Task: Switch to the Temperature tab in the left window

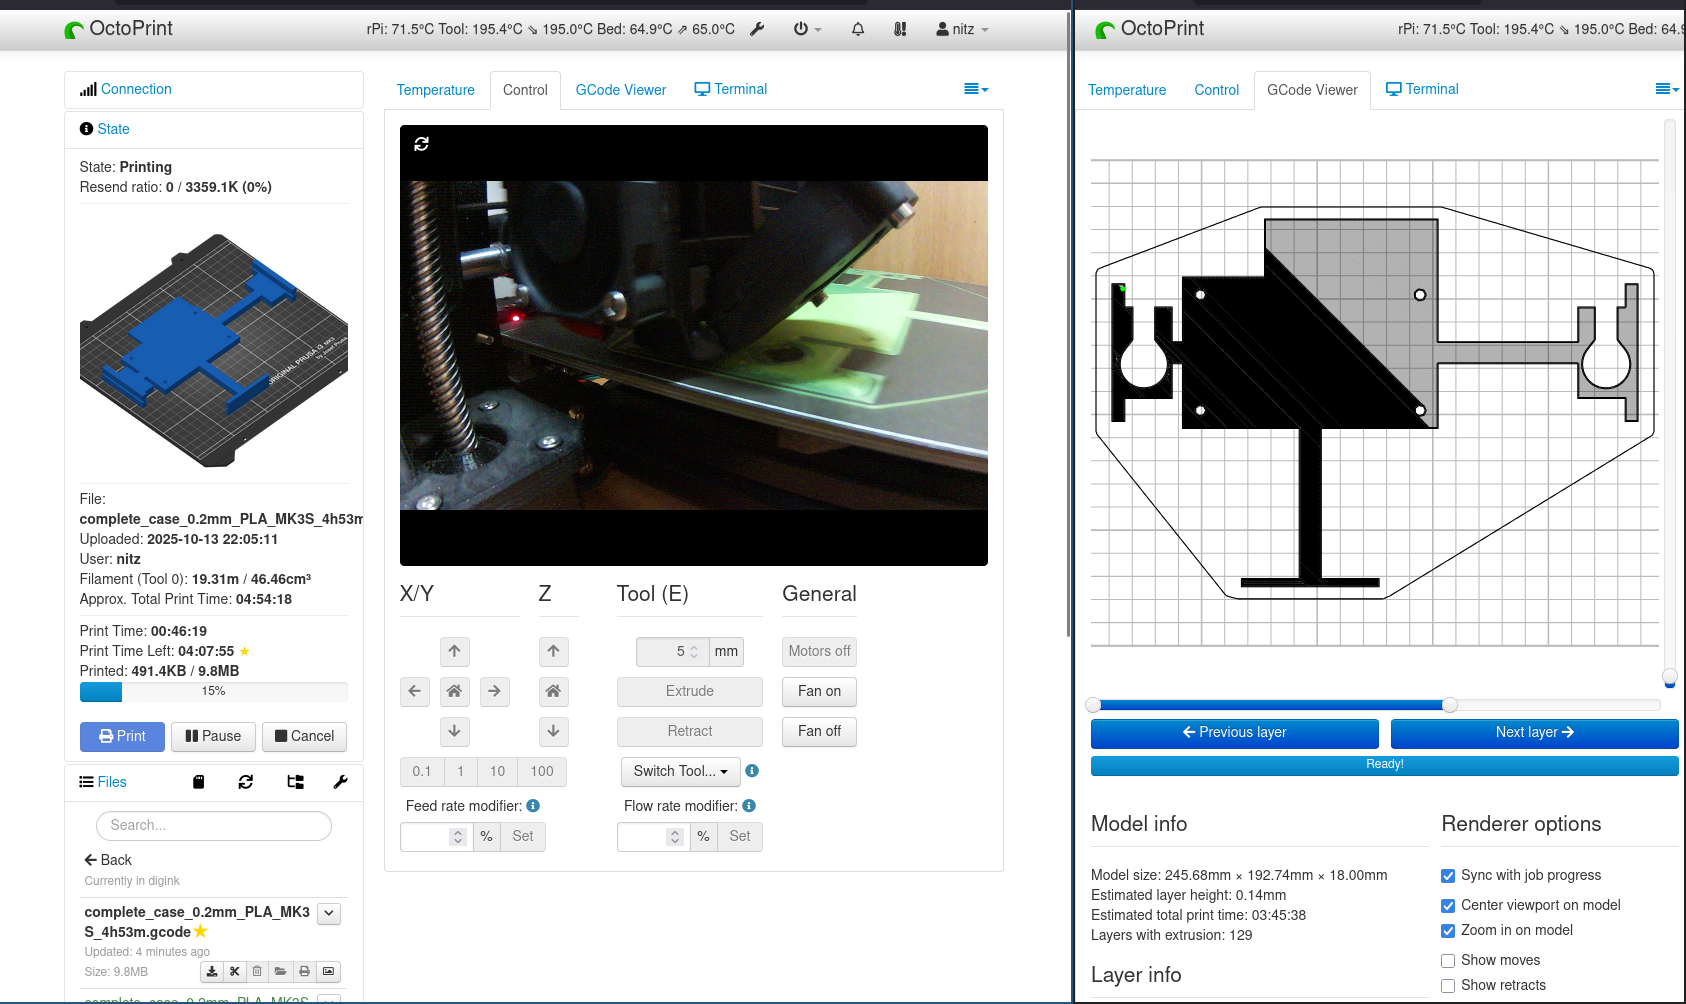Action: coord(435,90)
